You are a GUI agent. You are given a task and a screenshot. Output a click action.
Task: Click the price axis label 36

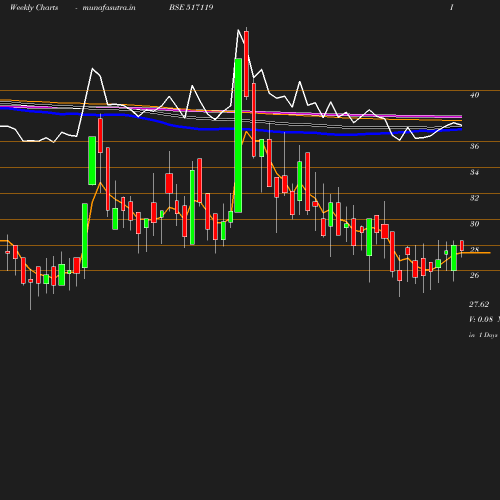(474, 146)
